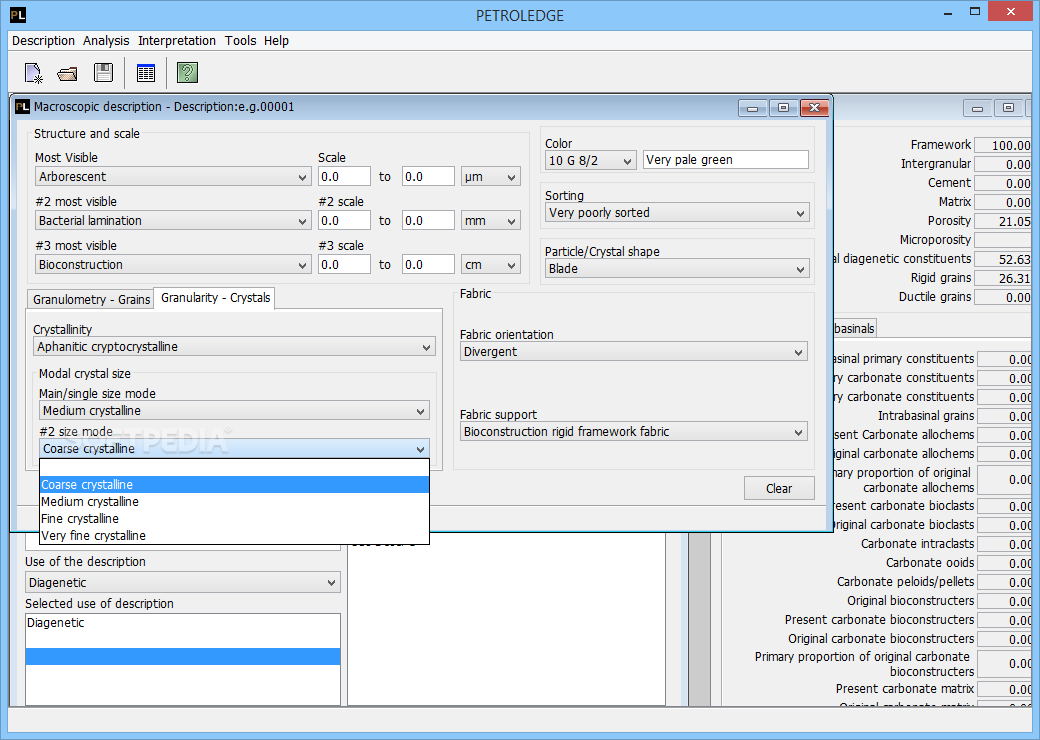The height and width of the screenshot is (740, 1040).
Task: Open the Analysis menu
Action: (x=106, y=40)
